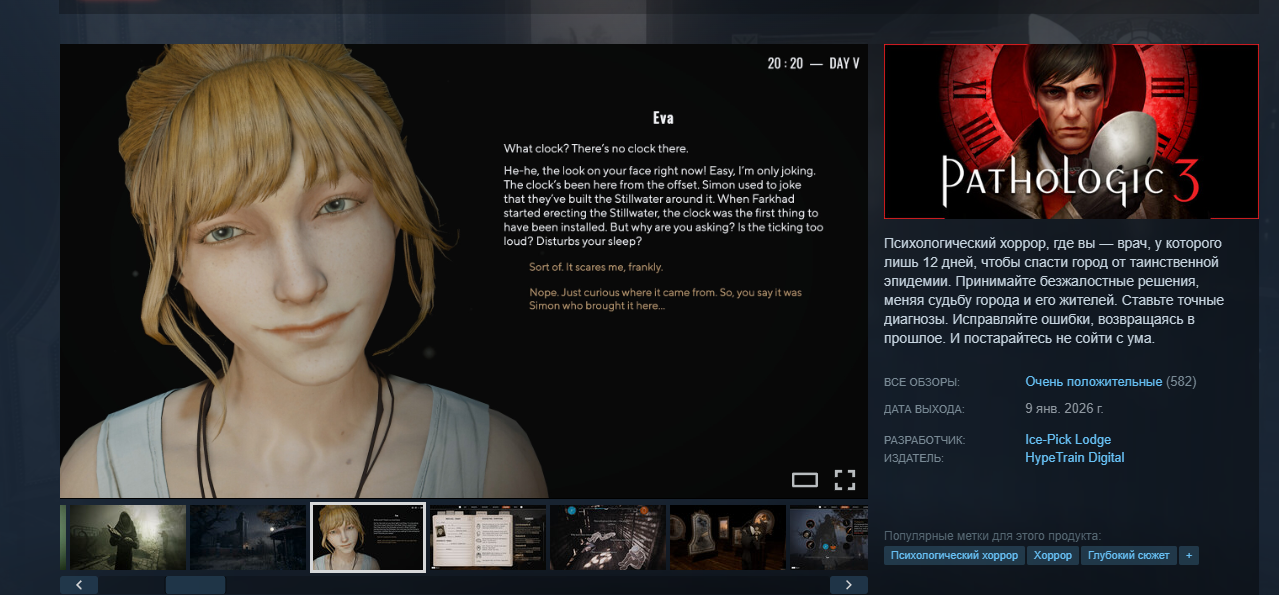Select the last partially visible thumbnail
Viewport: 1279px width, 595px height.
(829, 538)
